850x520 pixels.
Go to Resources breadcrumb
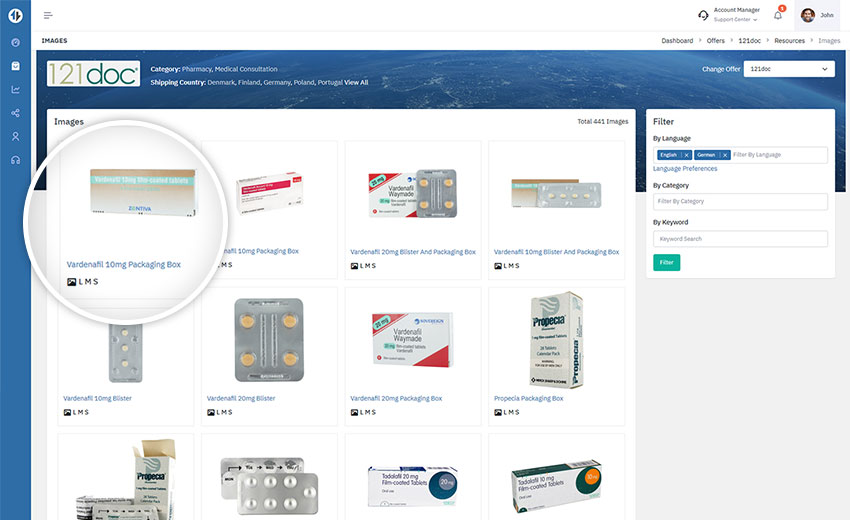pos(789,41)
